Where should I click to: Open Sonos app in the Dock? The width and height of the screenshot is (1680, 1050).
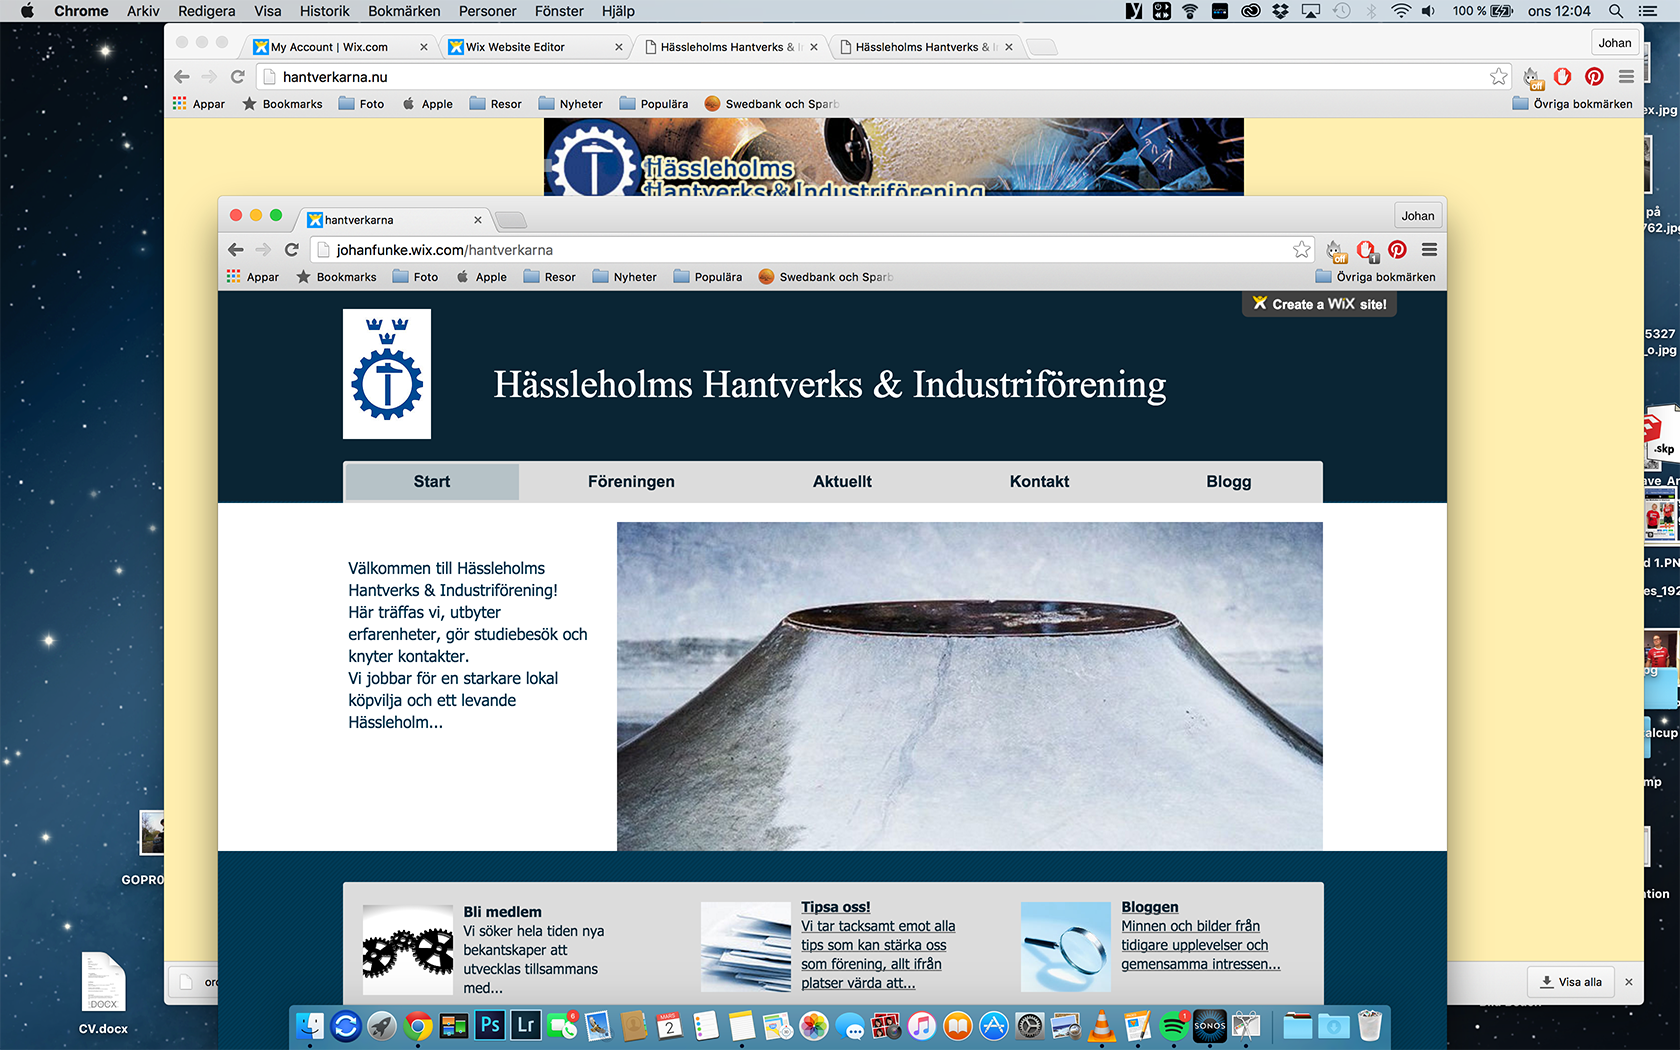pyautogui.click(x=1210, y=1025)
